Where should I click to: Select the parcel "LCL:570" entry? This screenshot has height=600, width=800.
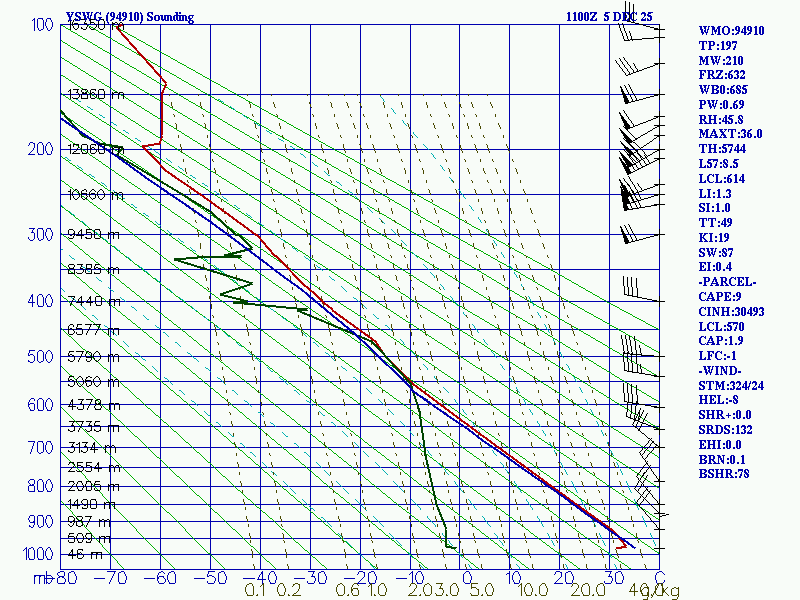point(721,326)
